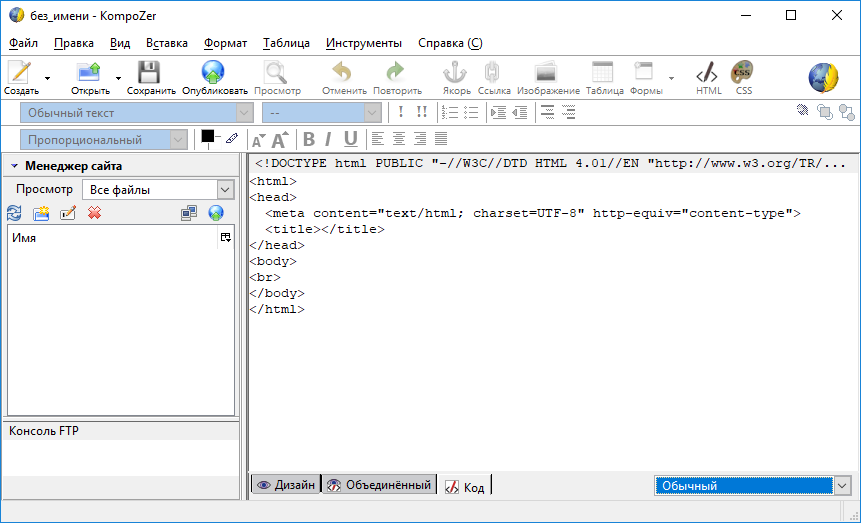Click the rename file pencil icon
This screenshot has height=523, width=861.
(68, 213)
